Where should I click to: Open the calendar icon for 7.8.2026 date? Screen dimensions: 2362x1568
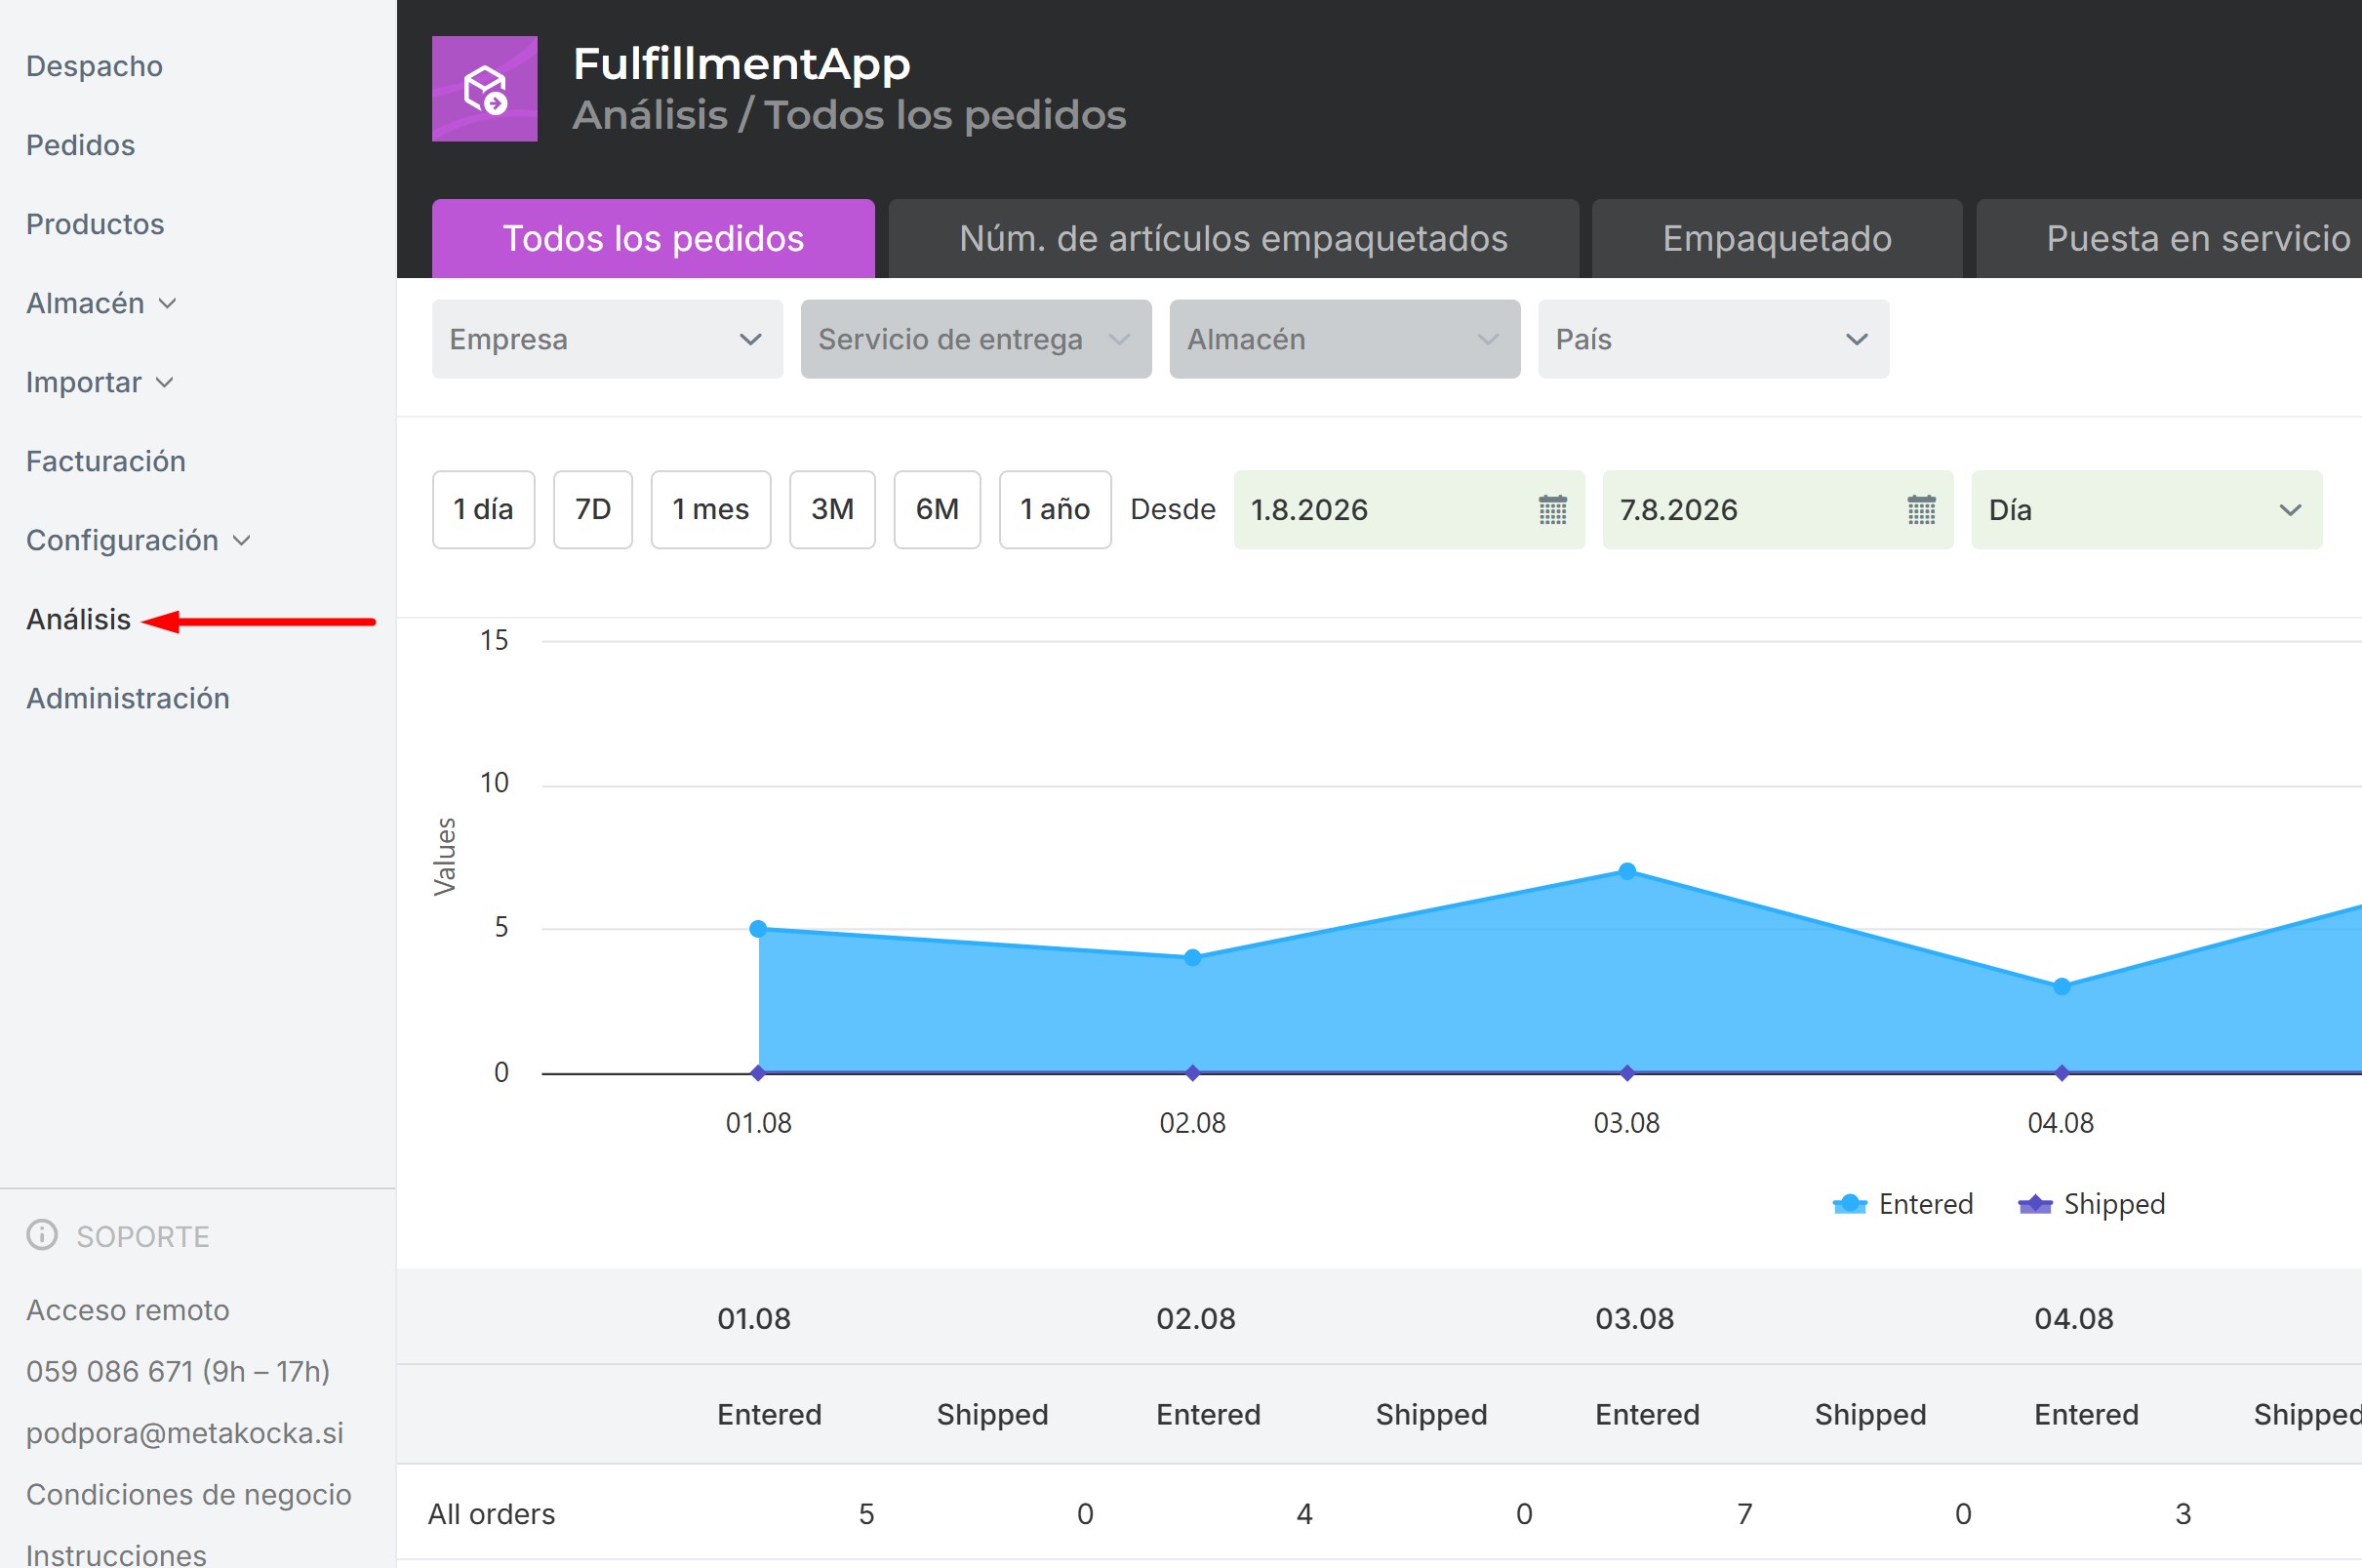(1921, 510)
